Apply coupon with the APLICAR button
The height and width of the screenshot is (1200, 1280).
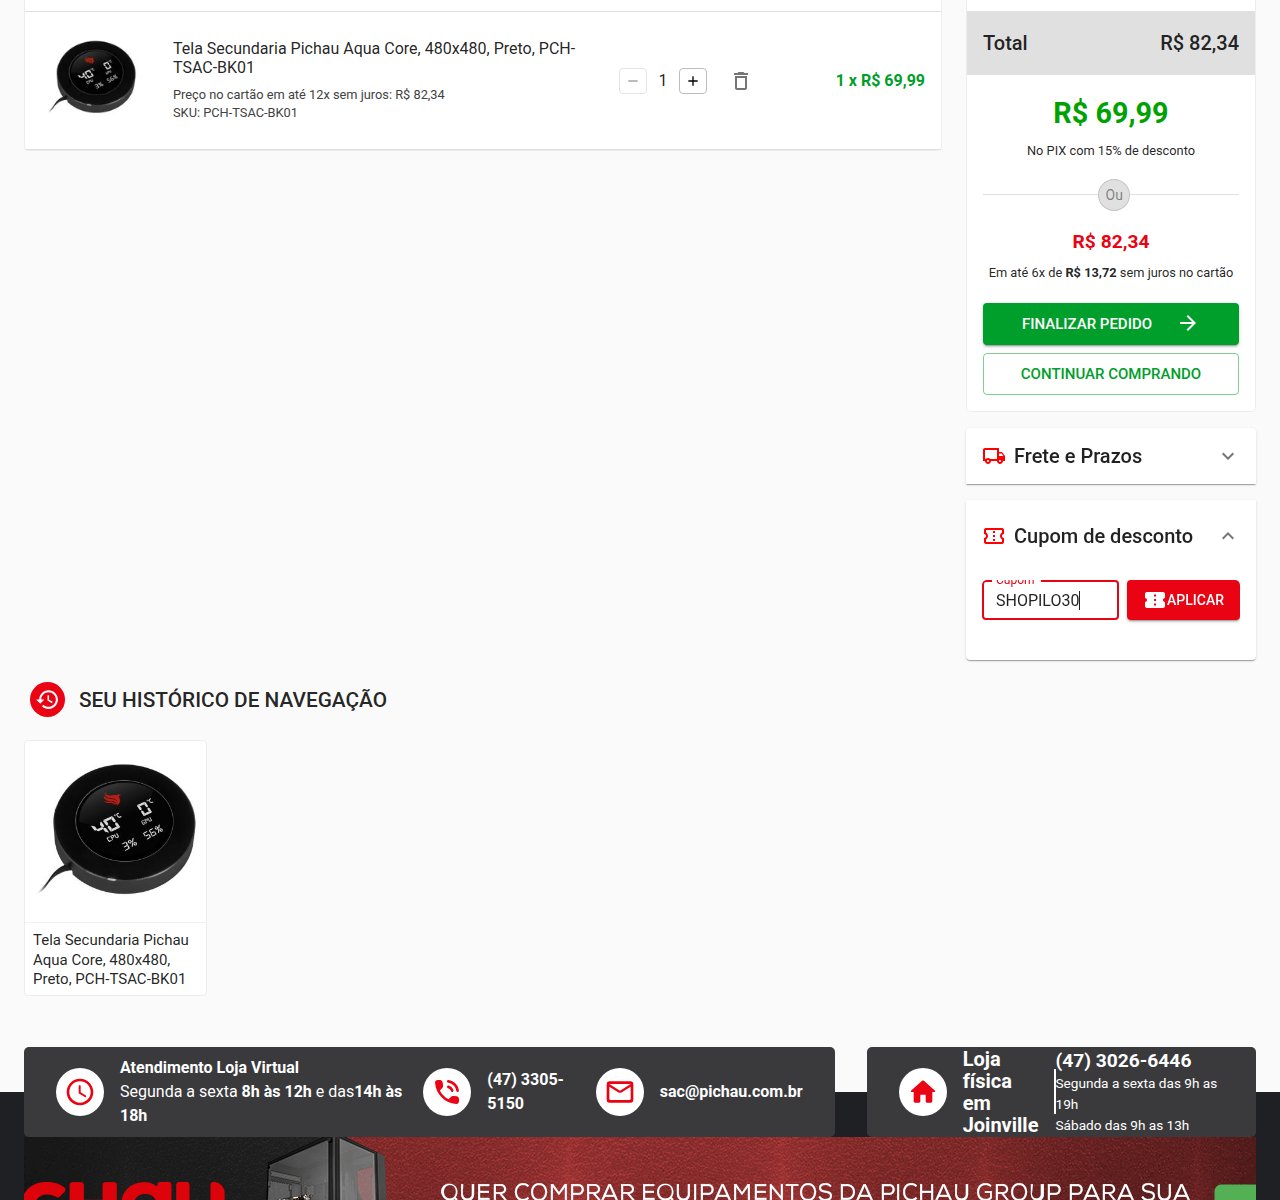tap(1183, 600)
